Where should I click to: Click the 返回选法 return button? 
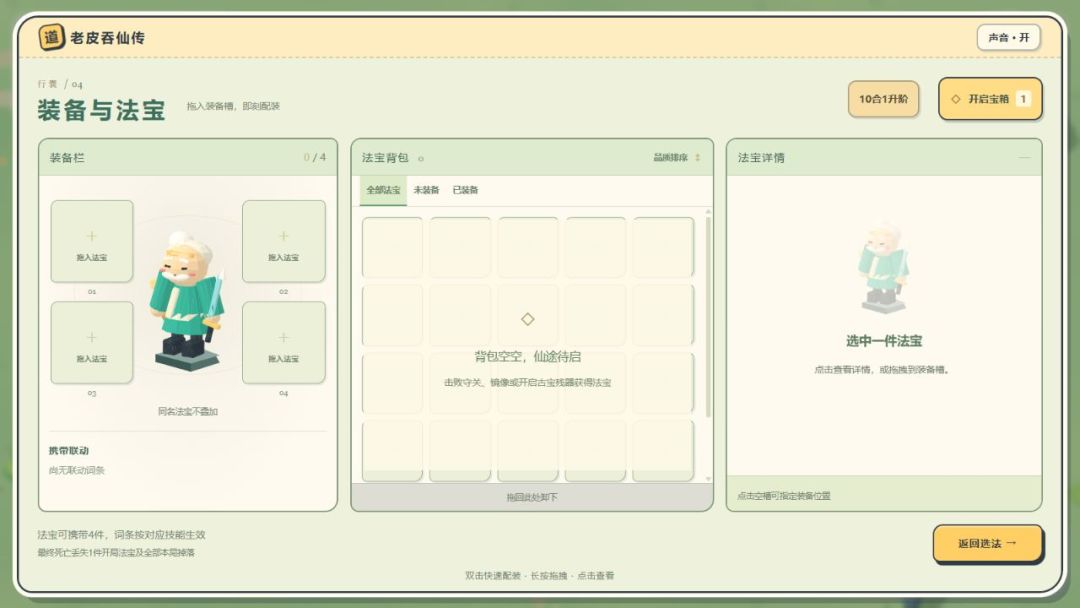tap(987, 543)
